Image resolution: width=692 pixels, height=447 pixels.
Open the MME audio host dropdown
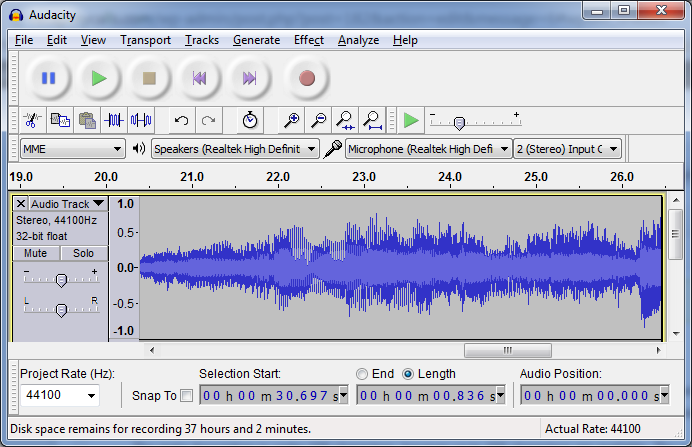[x=72, y=149]
